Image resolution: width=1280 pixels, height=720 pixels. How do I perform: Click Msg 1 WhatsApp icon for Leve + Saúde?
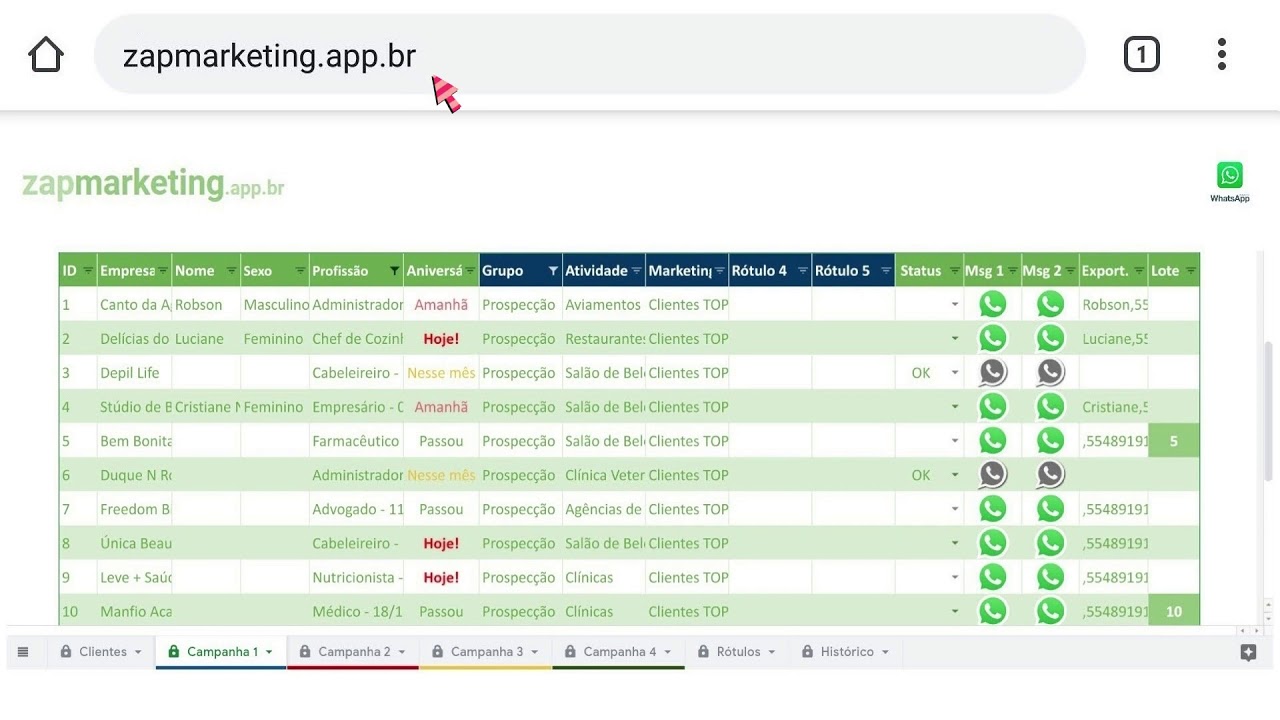pos(992,576)
